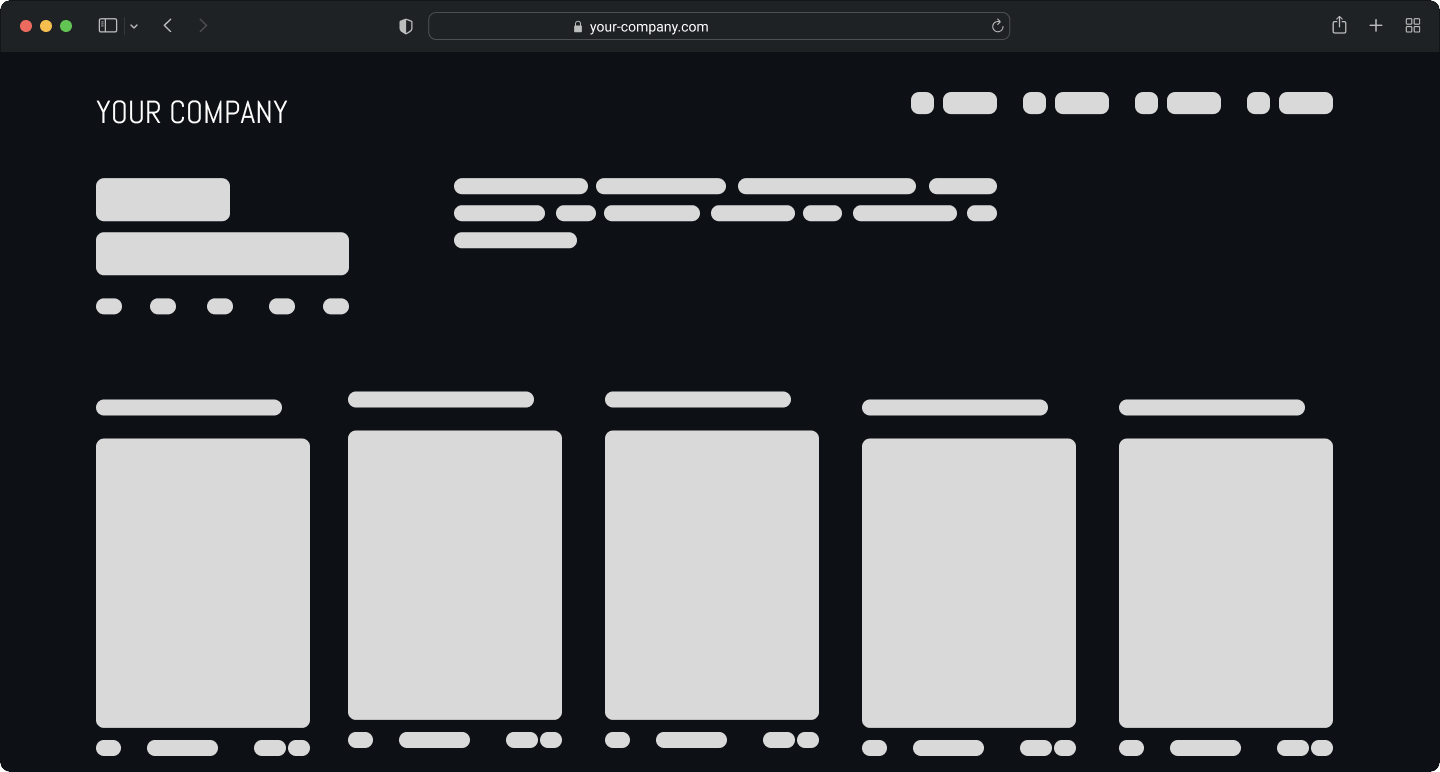Click first small pill under hero heading
The image size is (1440, 772).
pyautogui.click(x=109, y=306)
